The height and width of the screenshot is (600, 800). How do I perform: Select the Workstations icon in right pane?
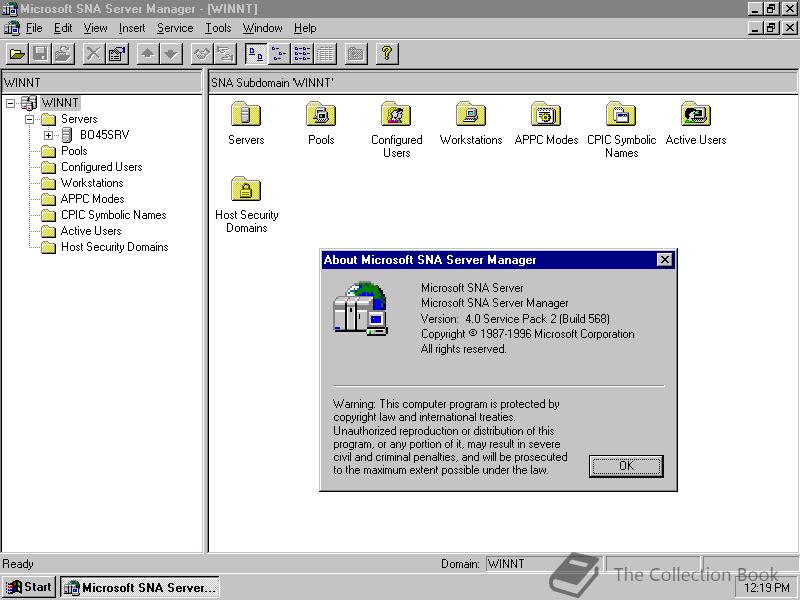471,114
